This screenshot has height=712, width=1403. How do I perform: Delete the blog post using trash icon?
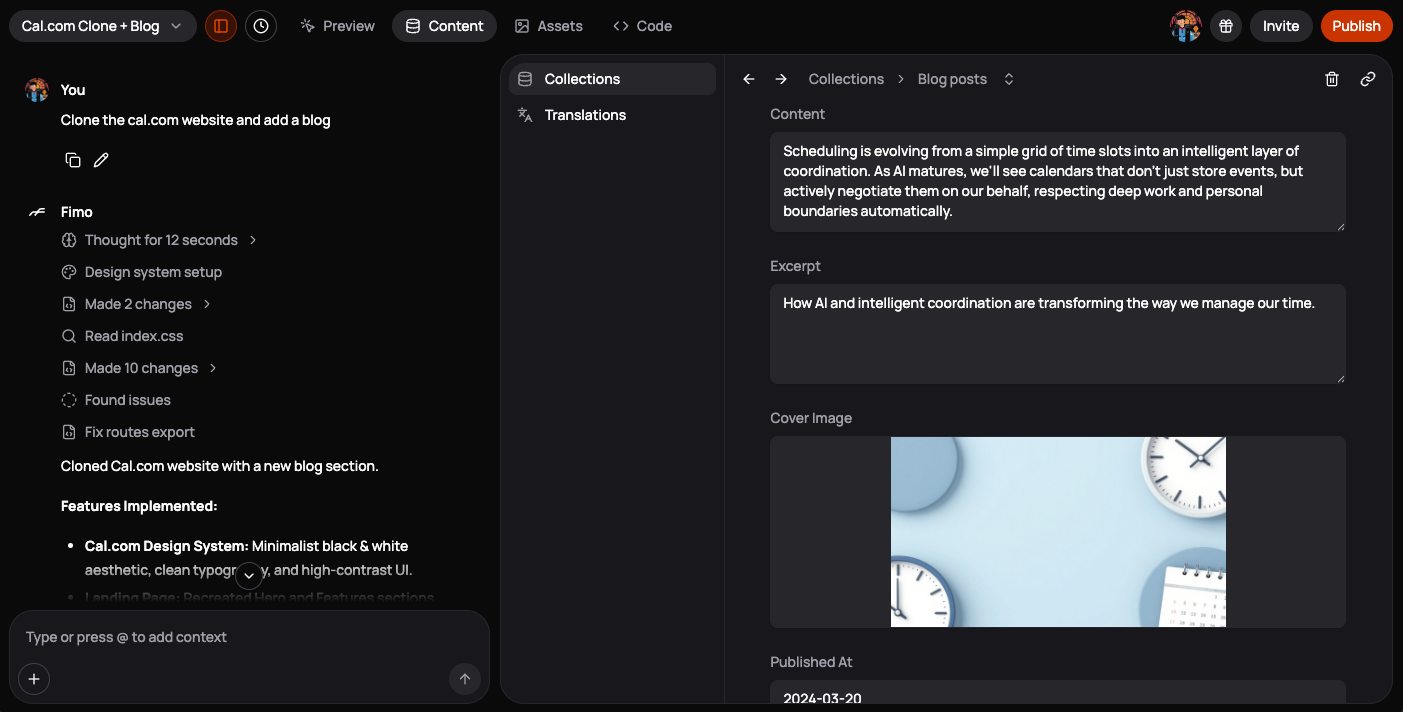[1331, 78]
